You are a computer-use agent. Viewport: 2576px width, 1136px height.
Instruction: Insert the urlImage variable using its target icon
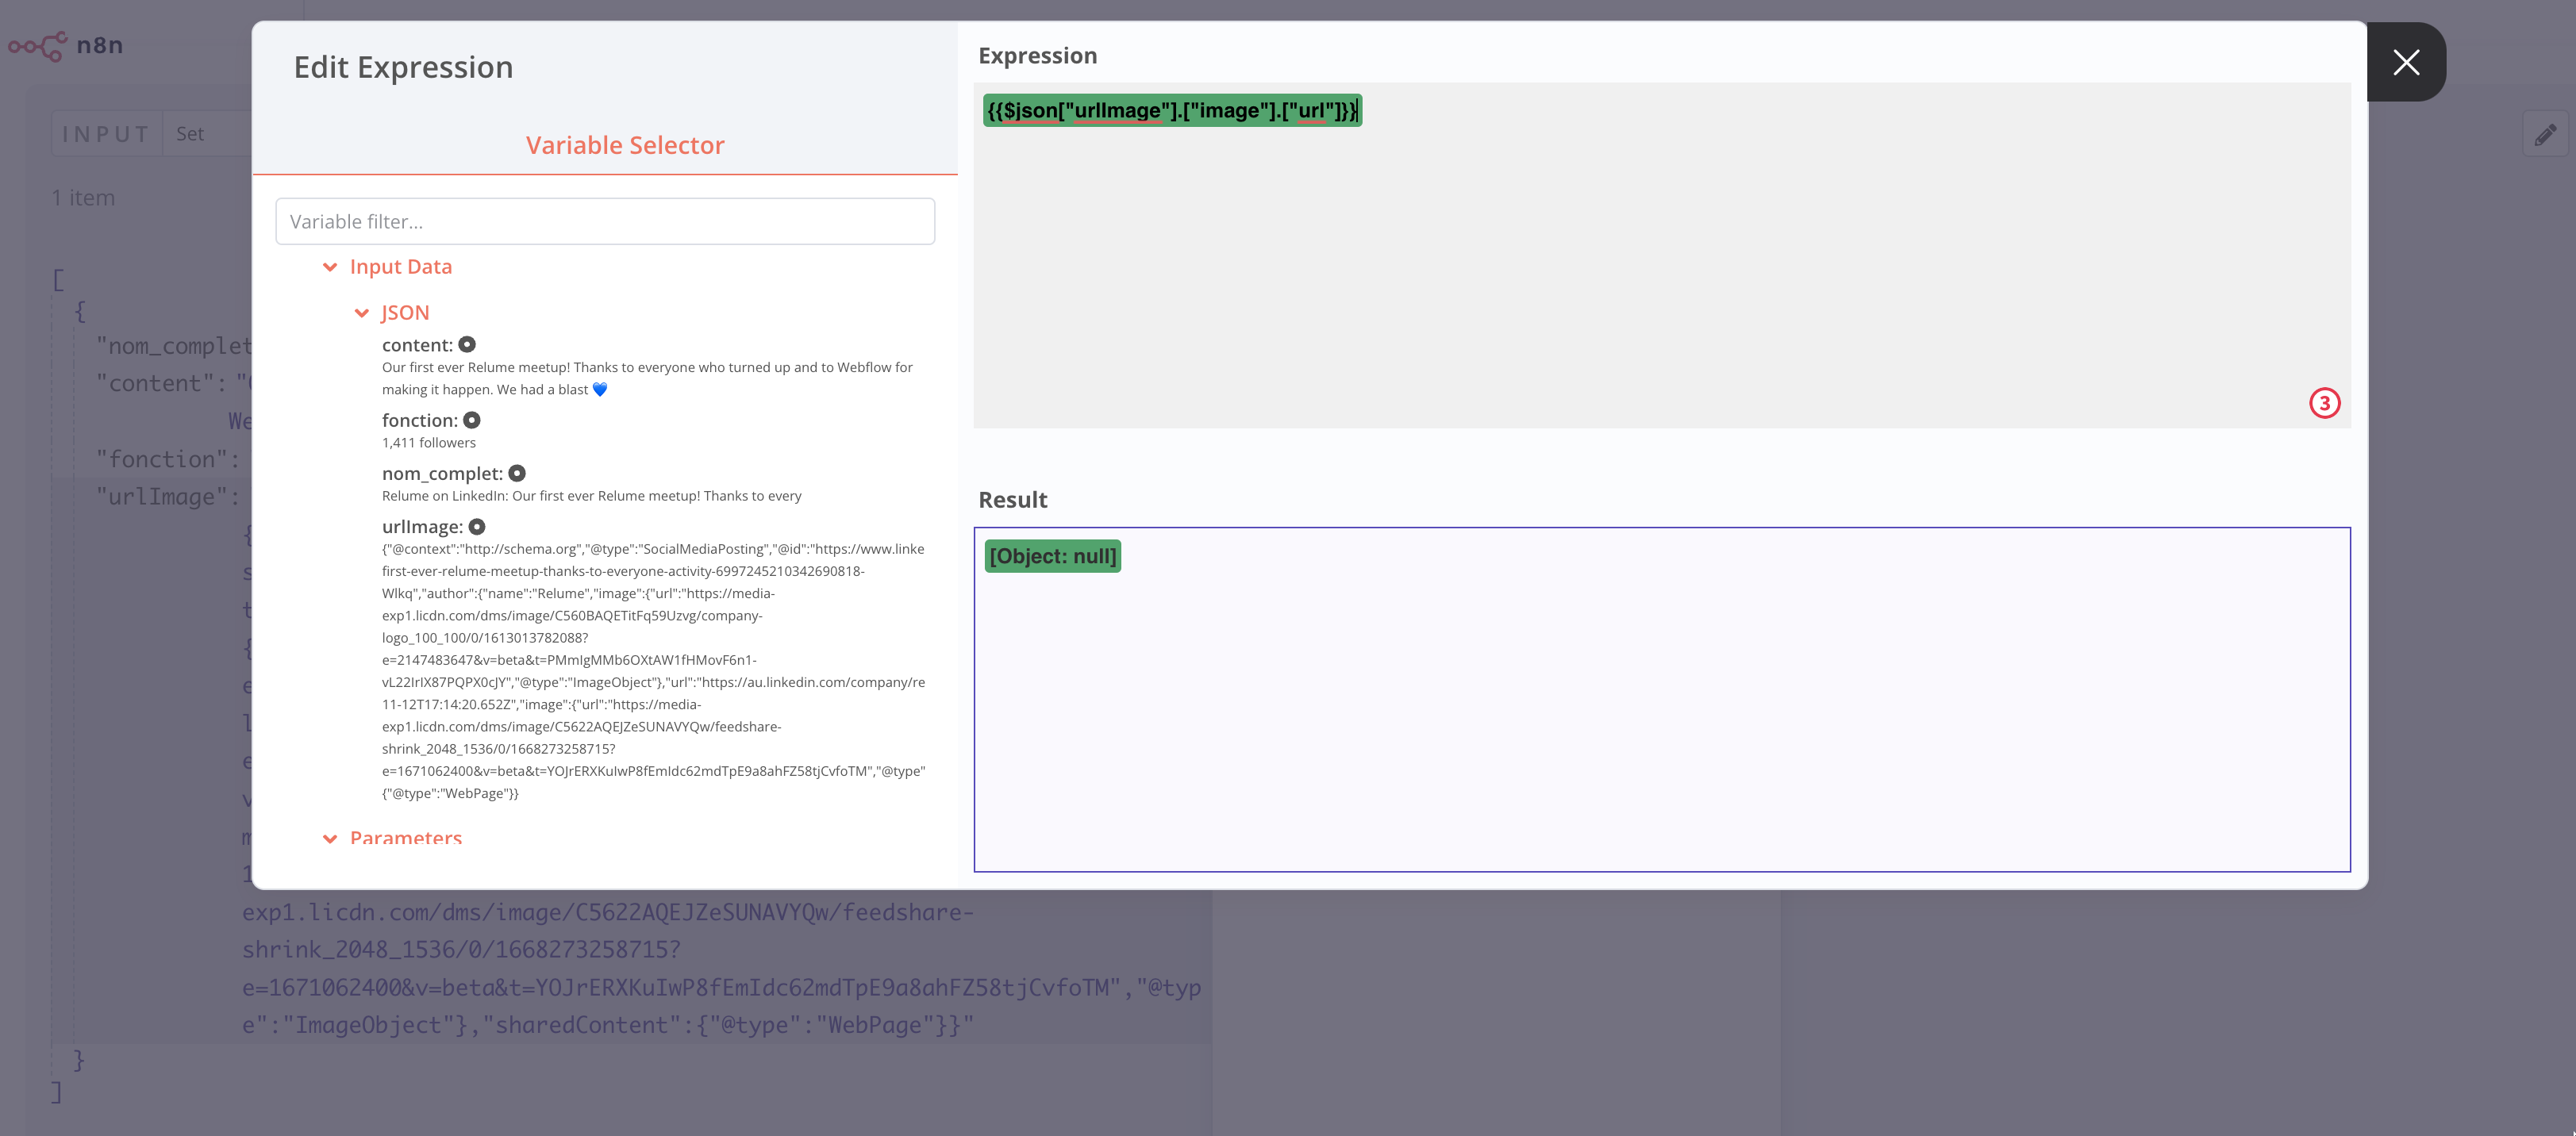[477, 526]
